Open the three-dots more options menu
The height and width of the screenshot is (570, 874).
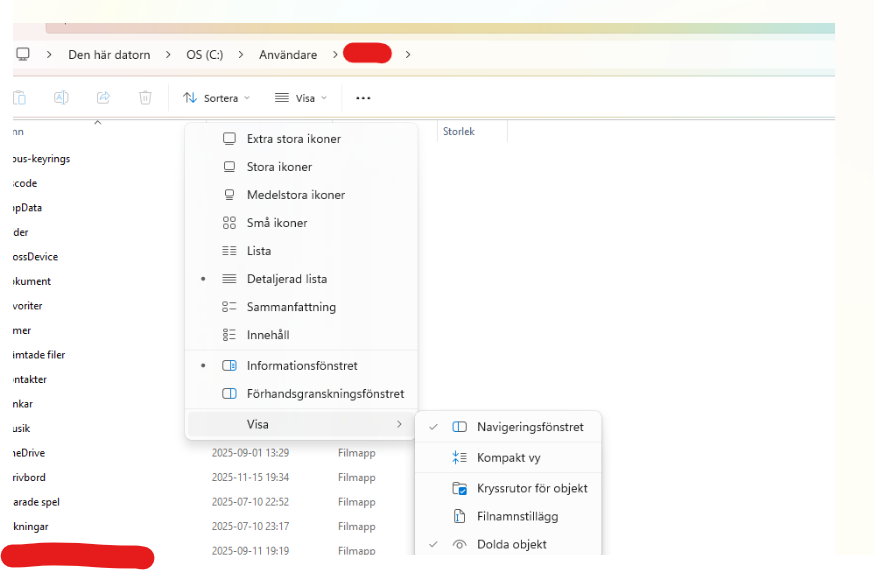pos(363,98)
